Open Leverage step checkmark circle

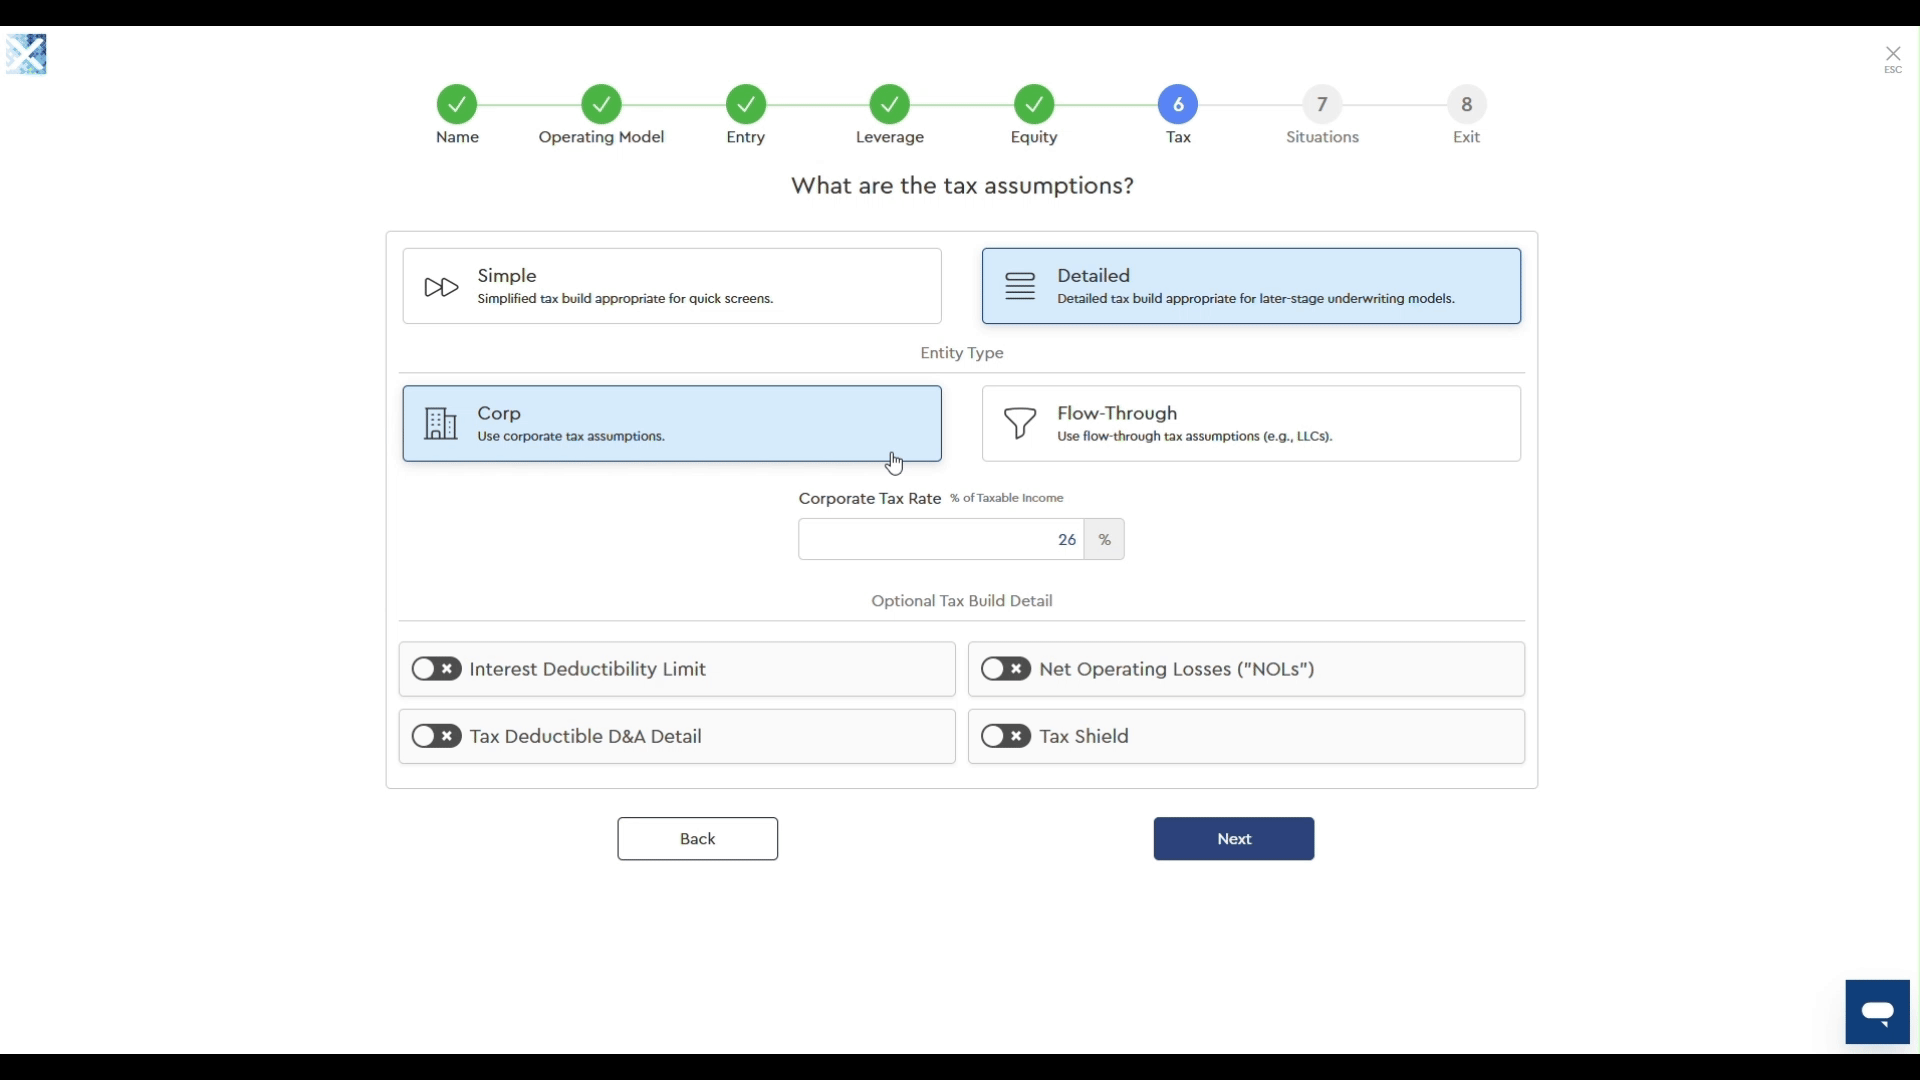click(x=890, y=105)
